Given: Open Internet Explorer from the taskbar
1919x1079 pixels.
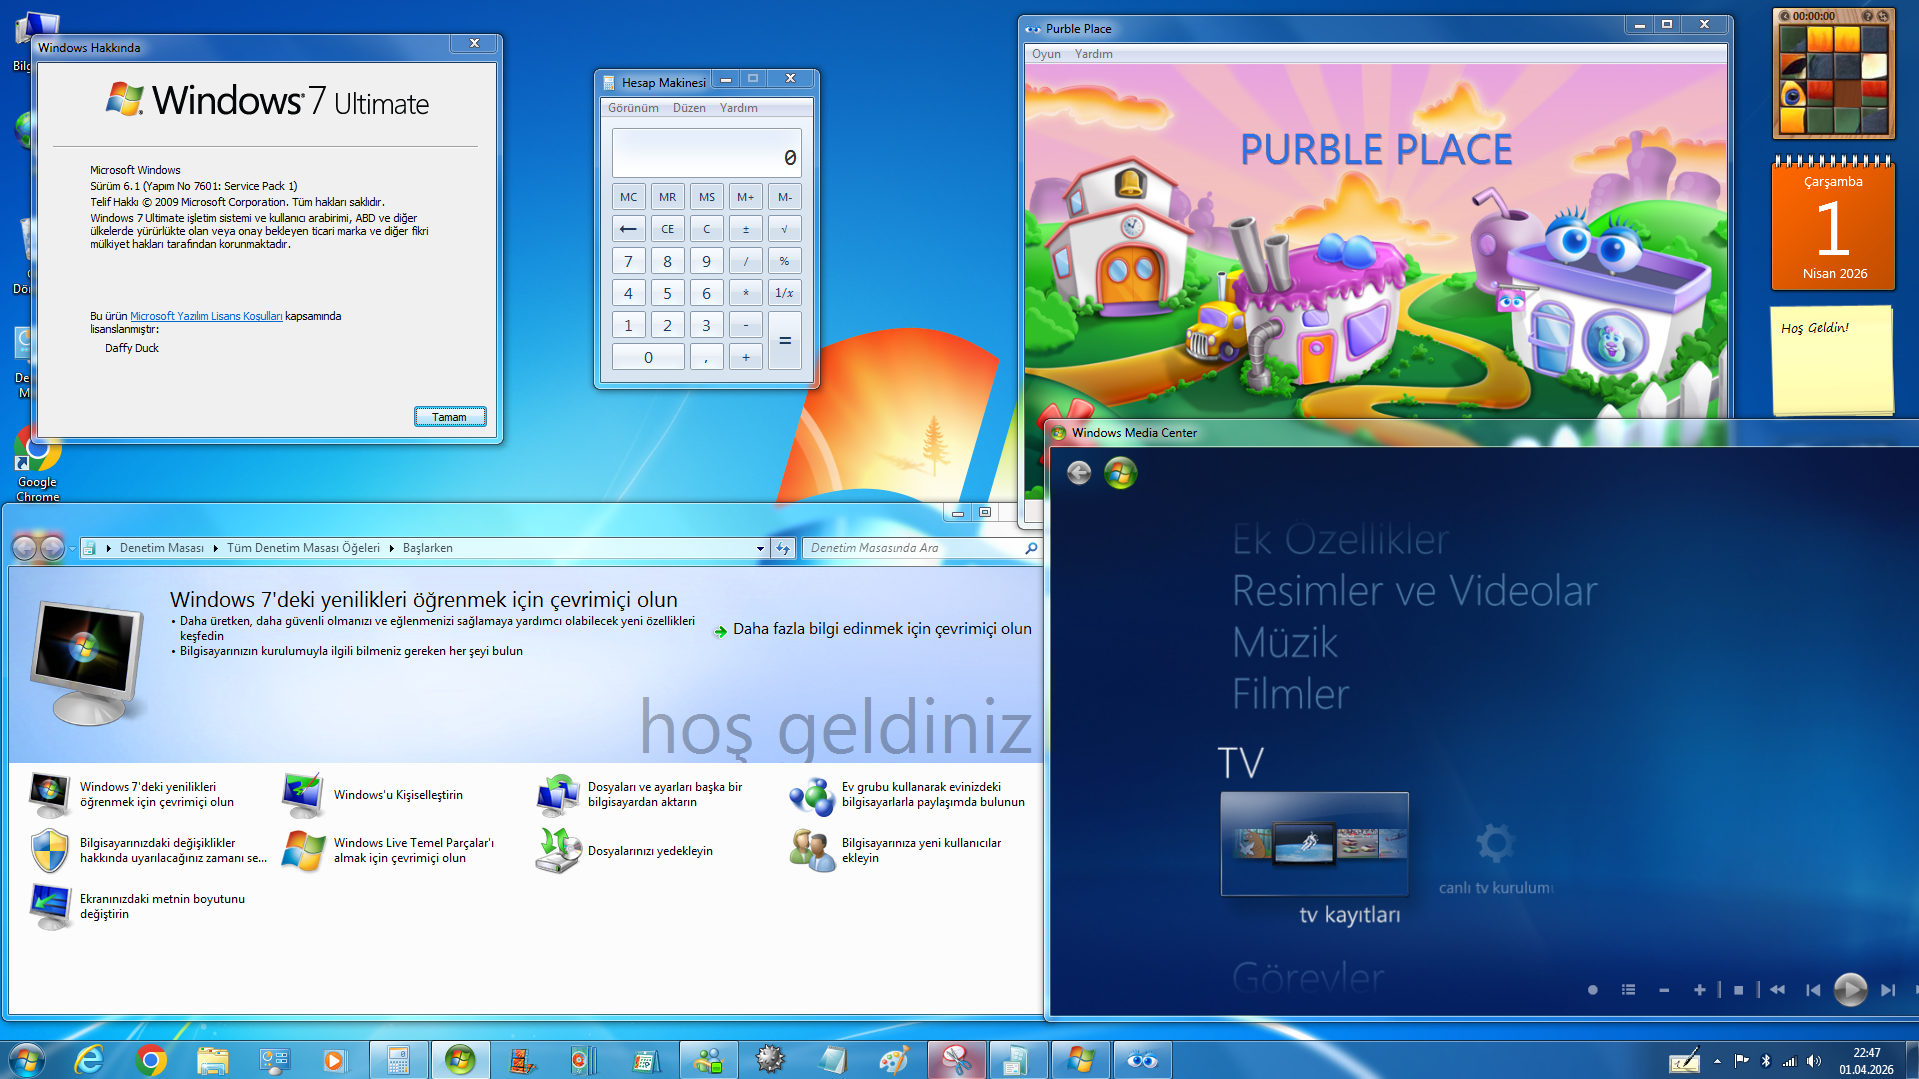Looking at the screenshot, I should pyautogui.click(x=90, y=1060).
